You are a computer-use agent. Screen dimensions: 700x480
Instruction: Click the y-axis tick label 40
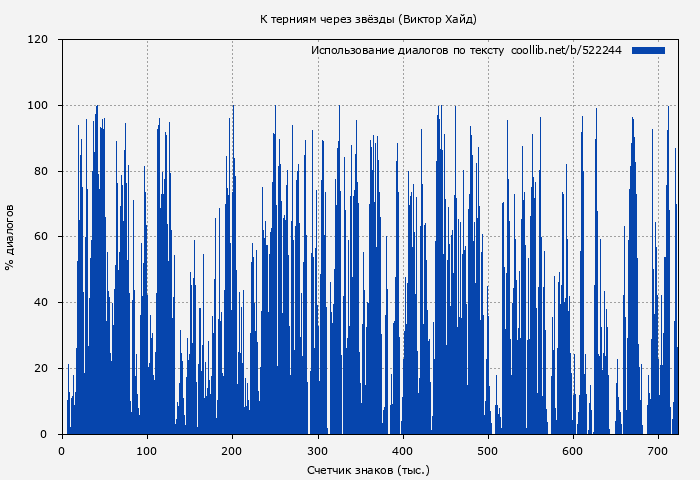(41, 303)
